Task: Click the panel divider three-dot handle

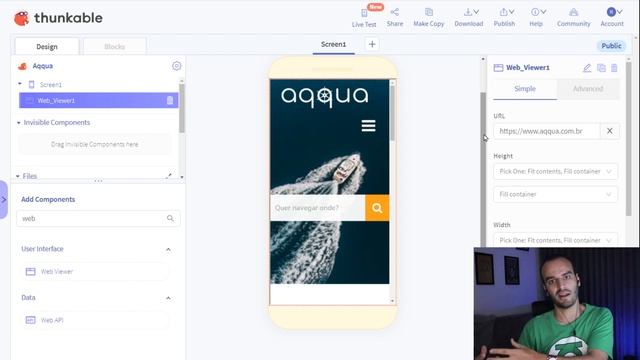Action: click(x=98, y=181)
